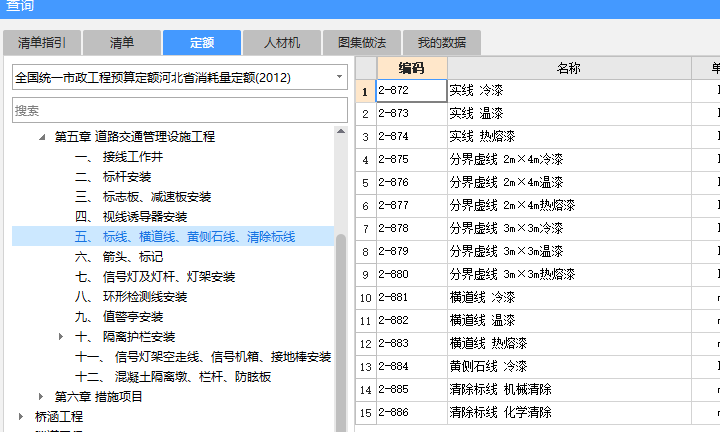Select the 定额 tab
720x432 pixels.
click(202, 43)
